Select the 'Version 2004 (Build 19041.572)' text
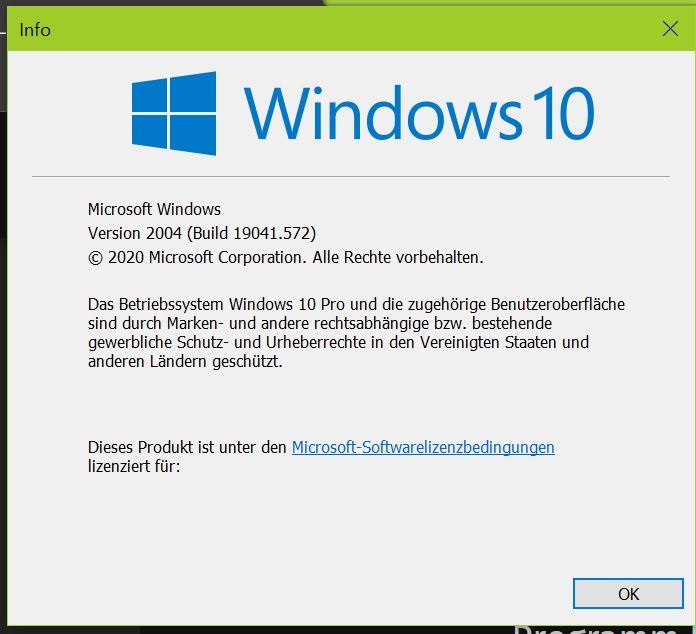696x634 pixels. [202, 233]
